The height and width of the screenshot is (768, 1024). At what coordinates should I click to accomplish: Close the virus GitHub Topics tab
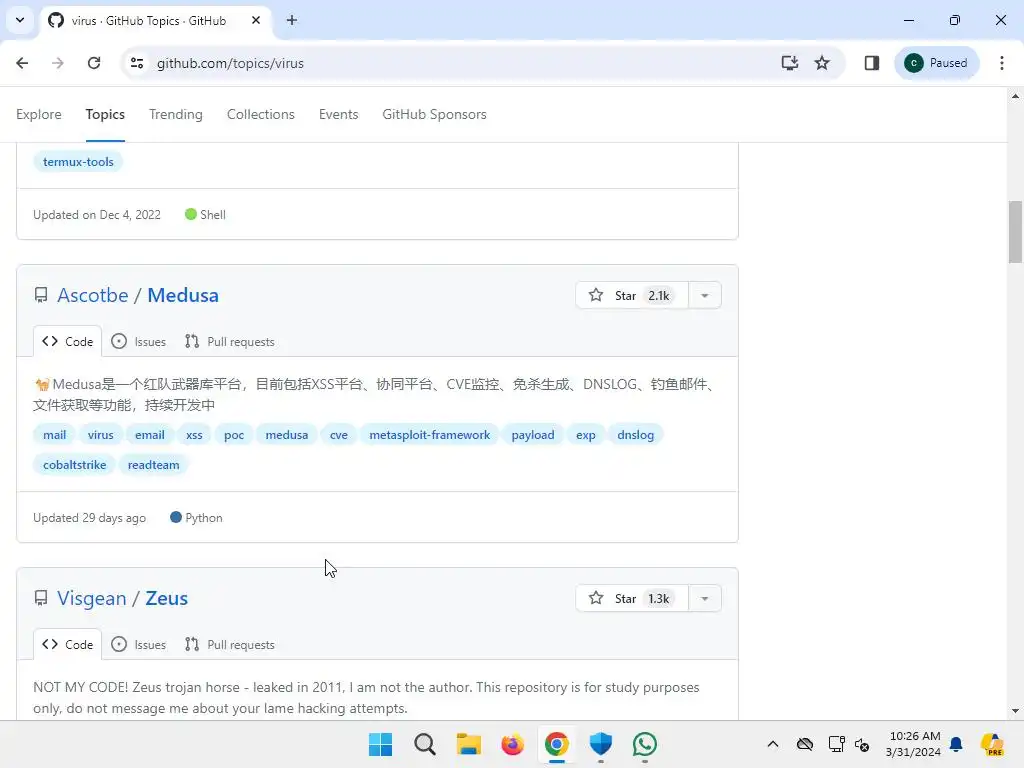[x=256, y=20]
